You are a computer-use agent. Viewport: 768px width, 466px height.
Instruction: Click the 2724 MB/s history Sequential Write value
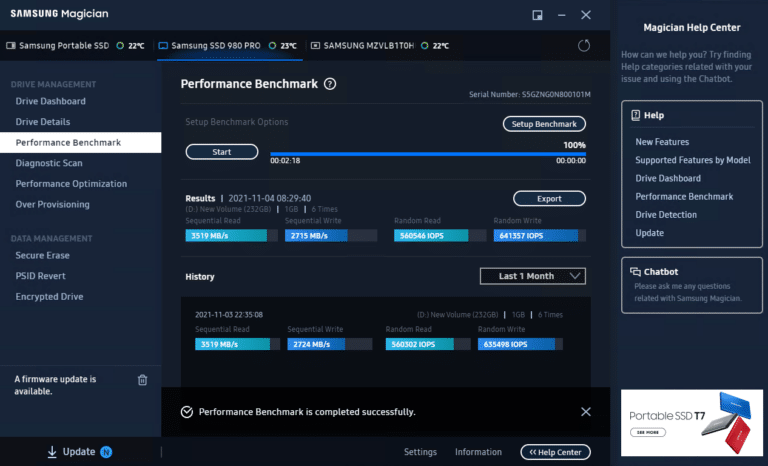point(330,344)
